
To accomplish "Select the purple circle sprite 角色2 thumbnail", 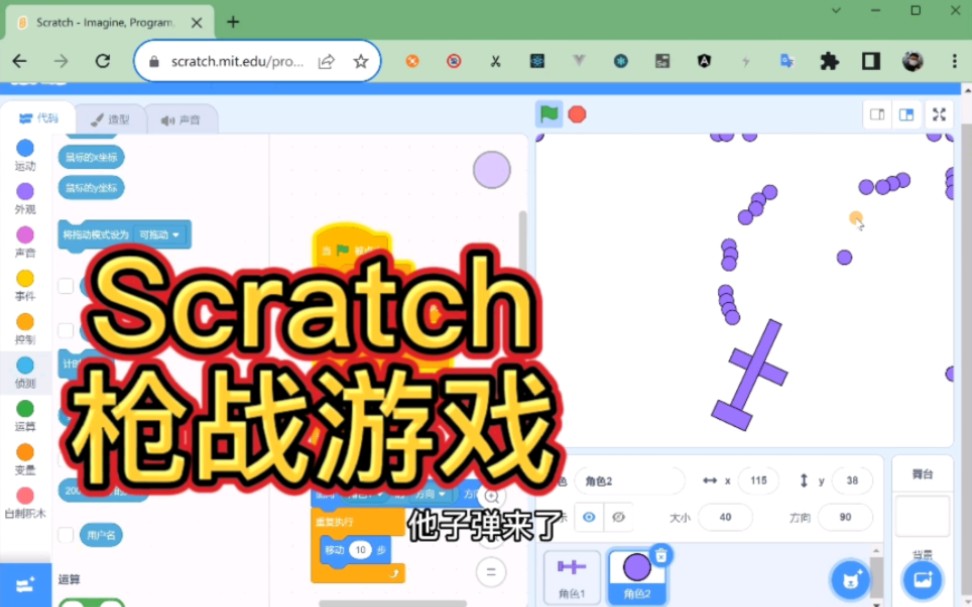I will (636, 577).
